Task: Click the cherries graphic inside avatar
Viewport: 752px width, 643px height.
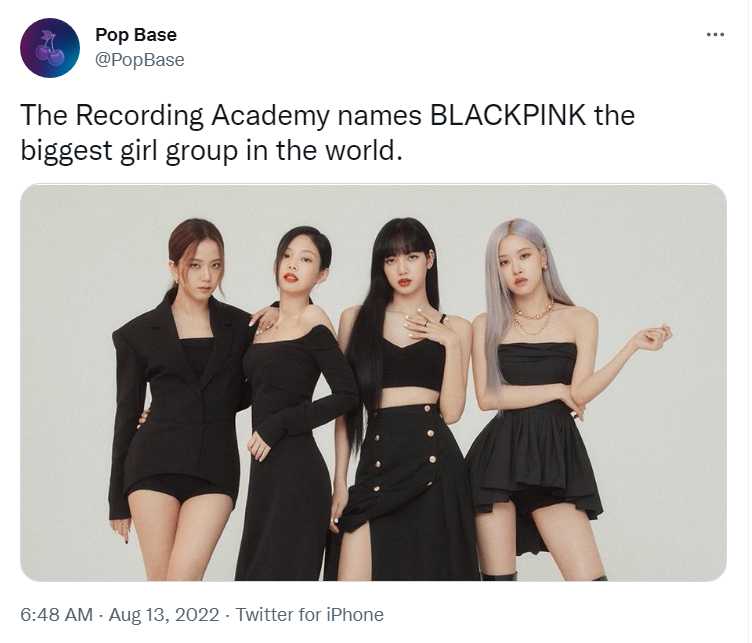Action: tap(49, 48)
